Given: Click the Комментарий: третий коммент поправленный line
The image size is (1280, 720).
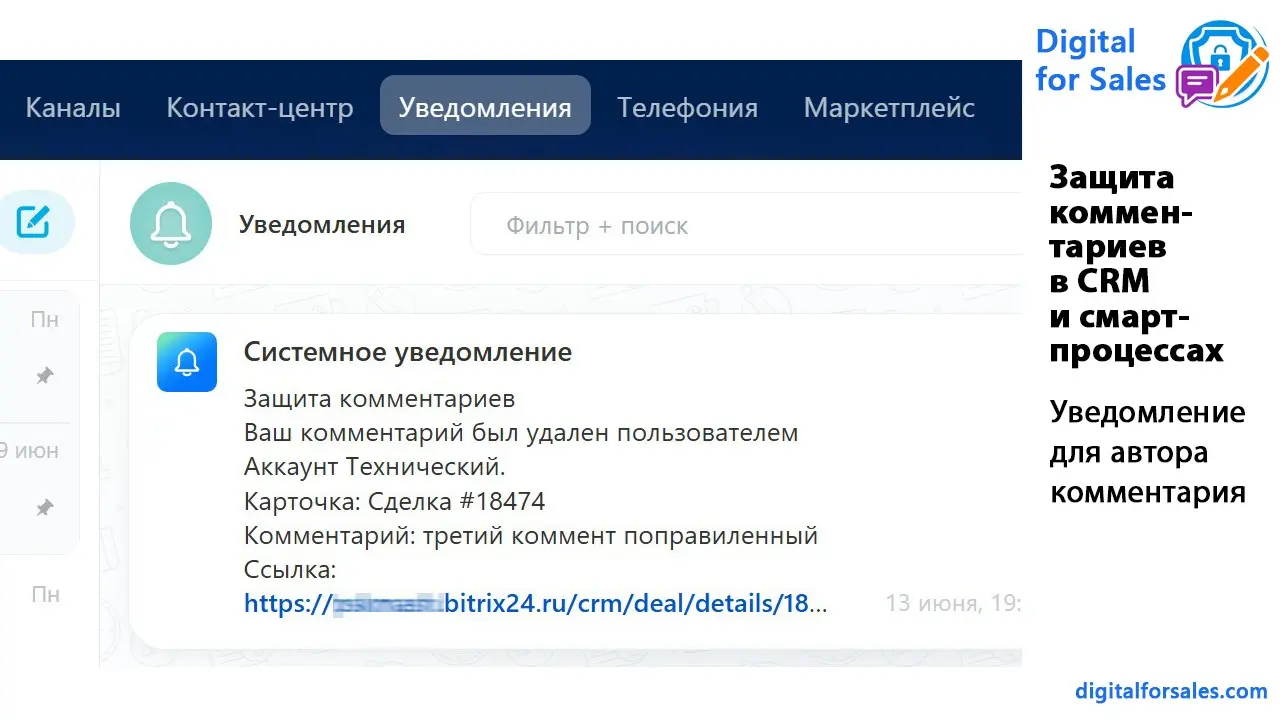Looking at the screenshot, I should click(531, 535).
